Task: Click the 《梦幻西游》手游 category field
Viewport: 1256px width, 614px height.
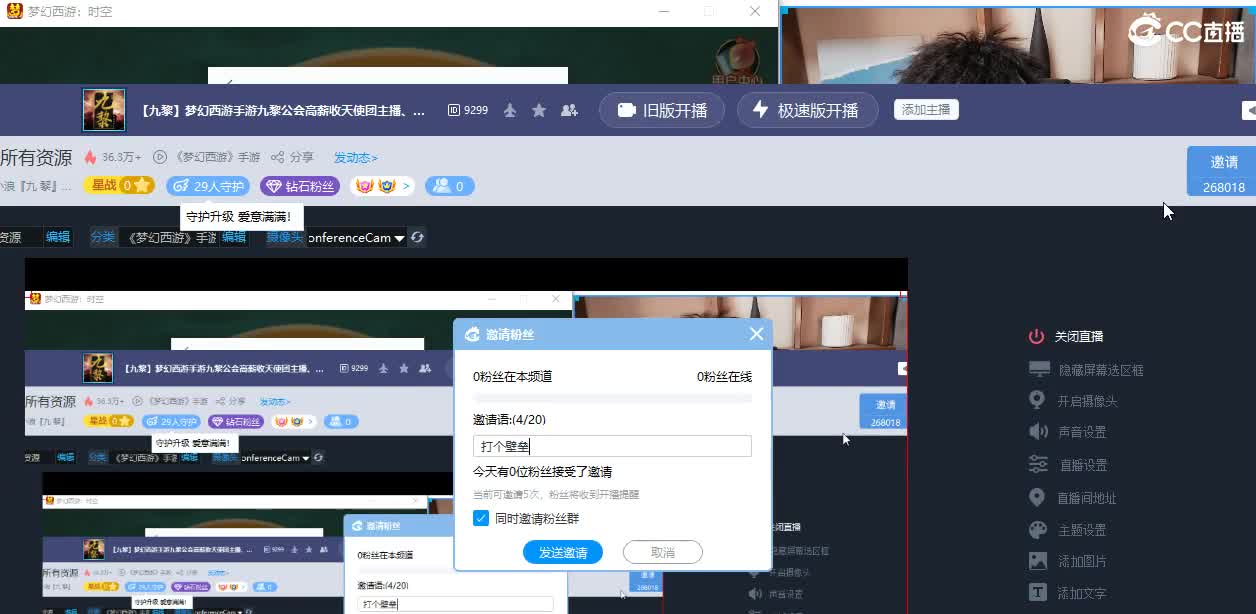Action: coord(168,237)
